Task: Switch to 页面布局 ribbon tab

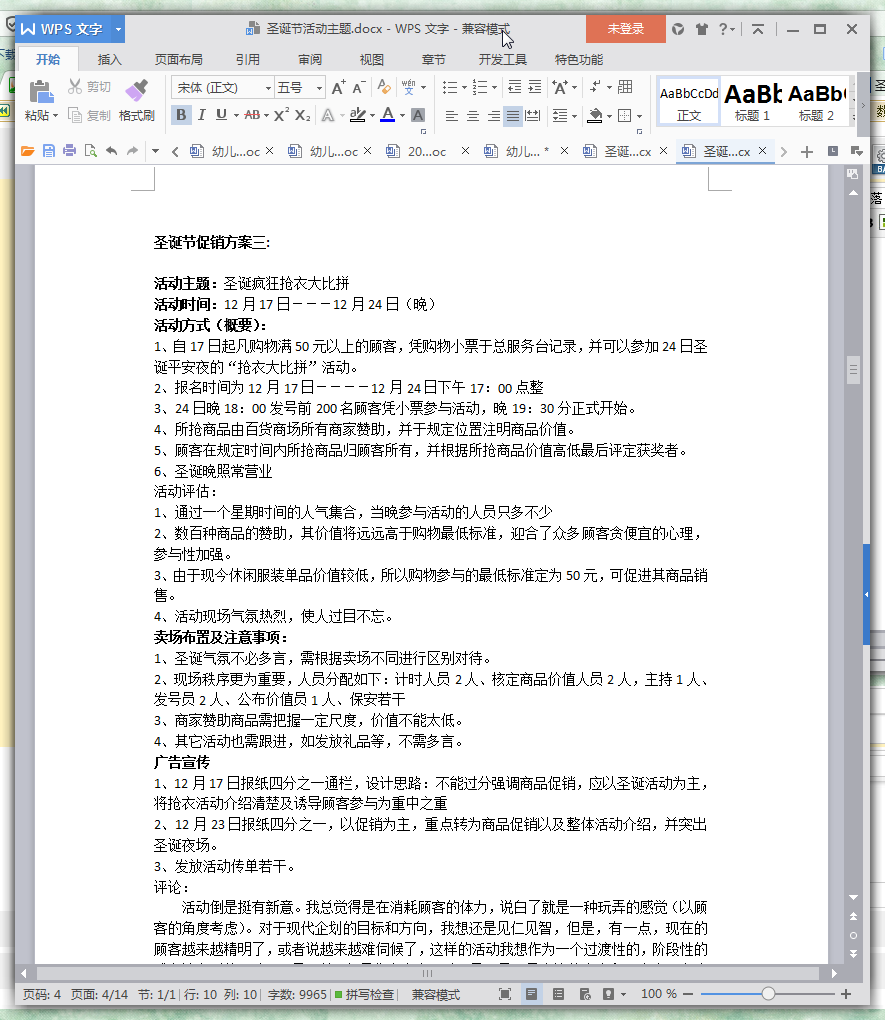Action: pos(178,59)
